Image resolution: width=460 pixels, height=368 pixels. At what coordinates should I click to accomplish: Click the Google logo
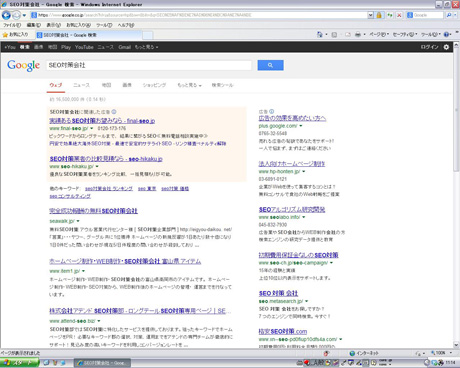[x=24, y=65]
